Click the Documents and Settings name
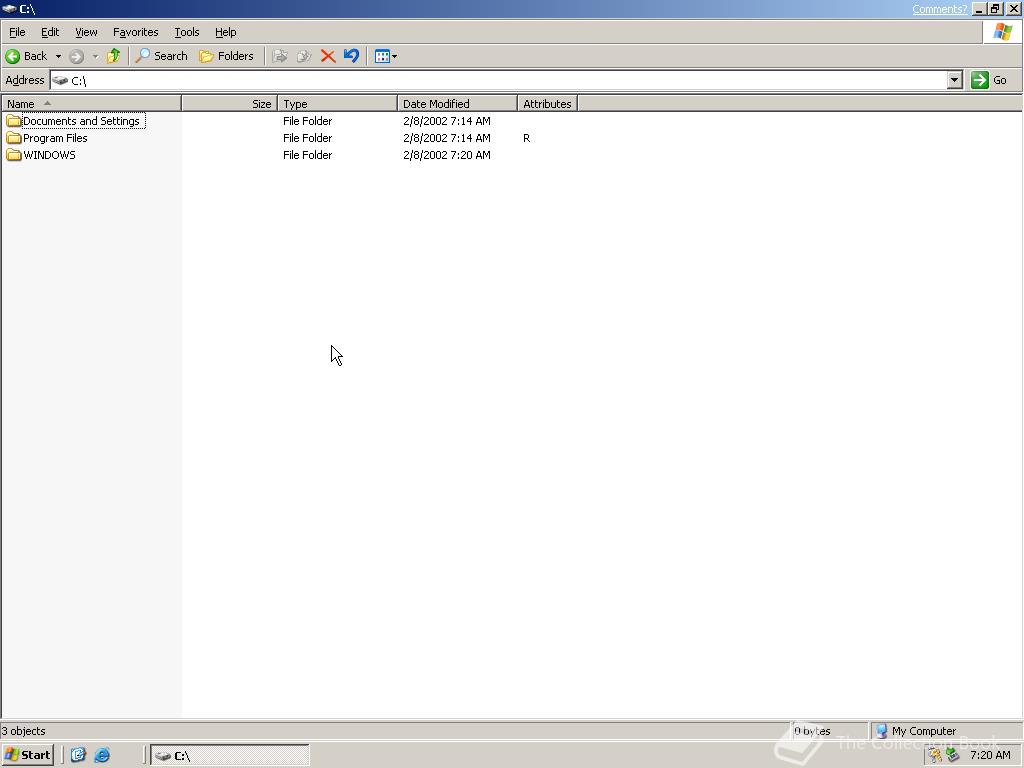 click(82, 121)
